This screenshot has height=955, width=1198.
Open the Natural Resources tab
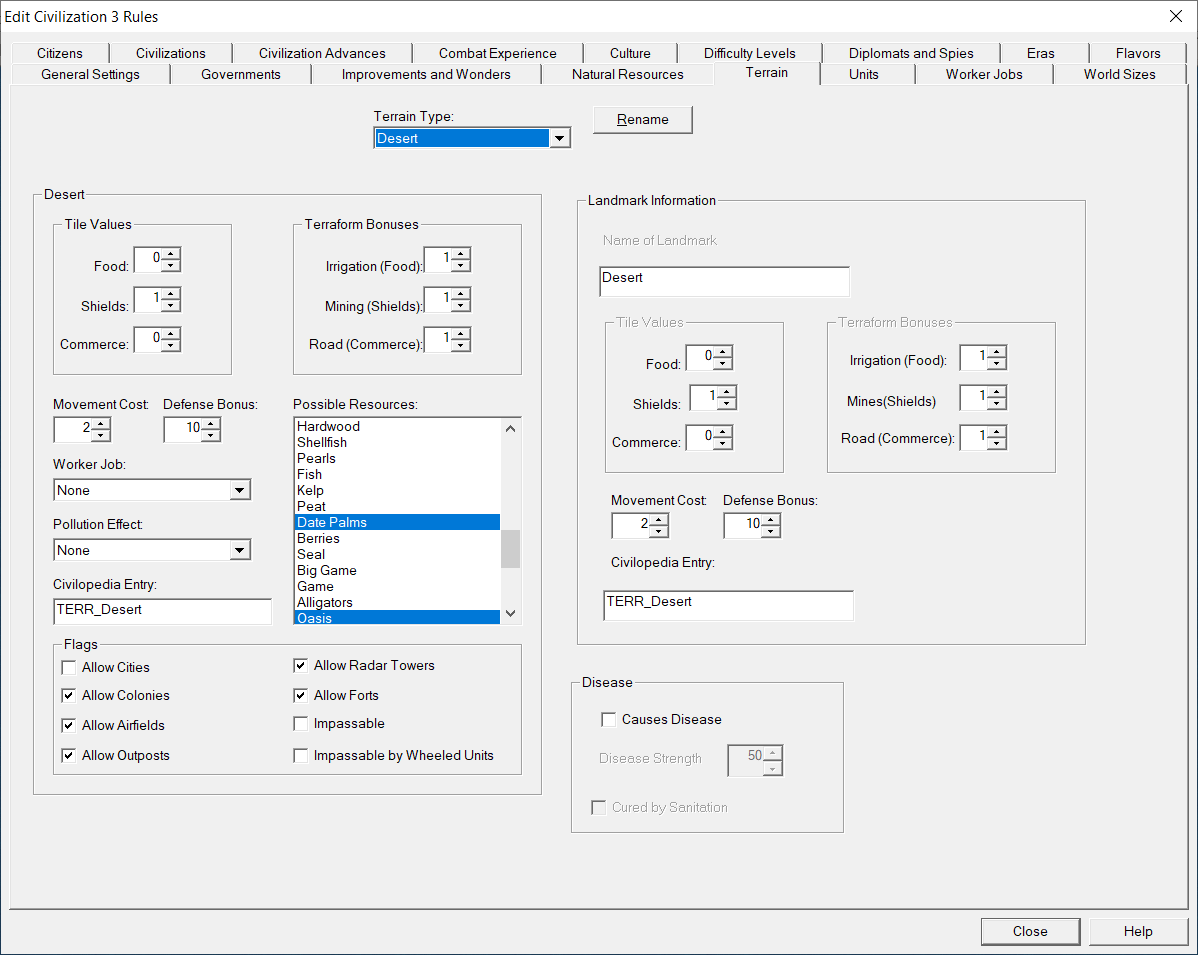pos(627,74)
